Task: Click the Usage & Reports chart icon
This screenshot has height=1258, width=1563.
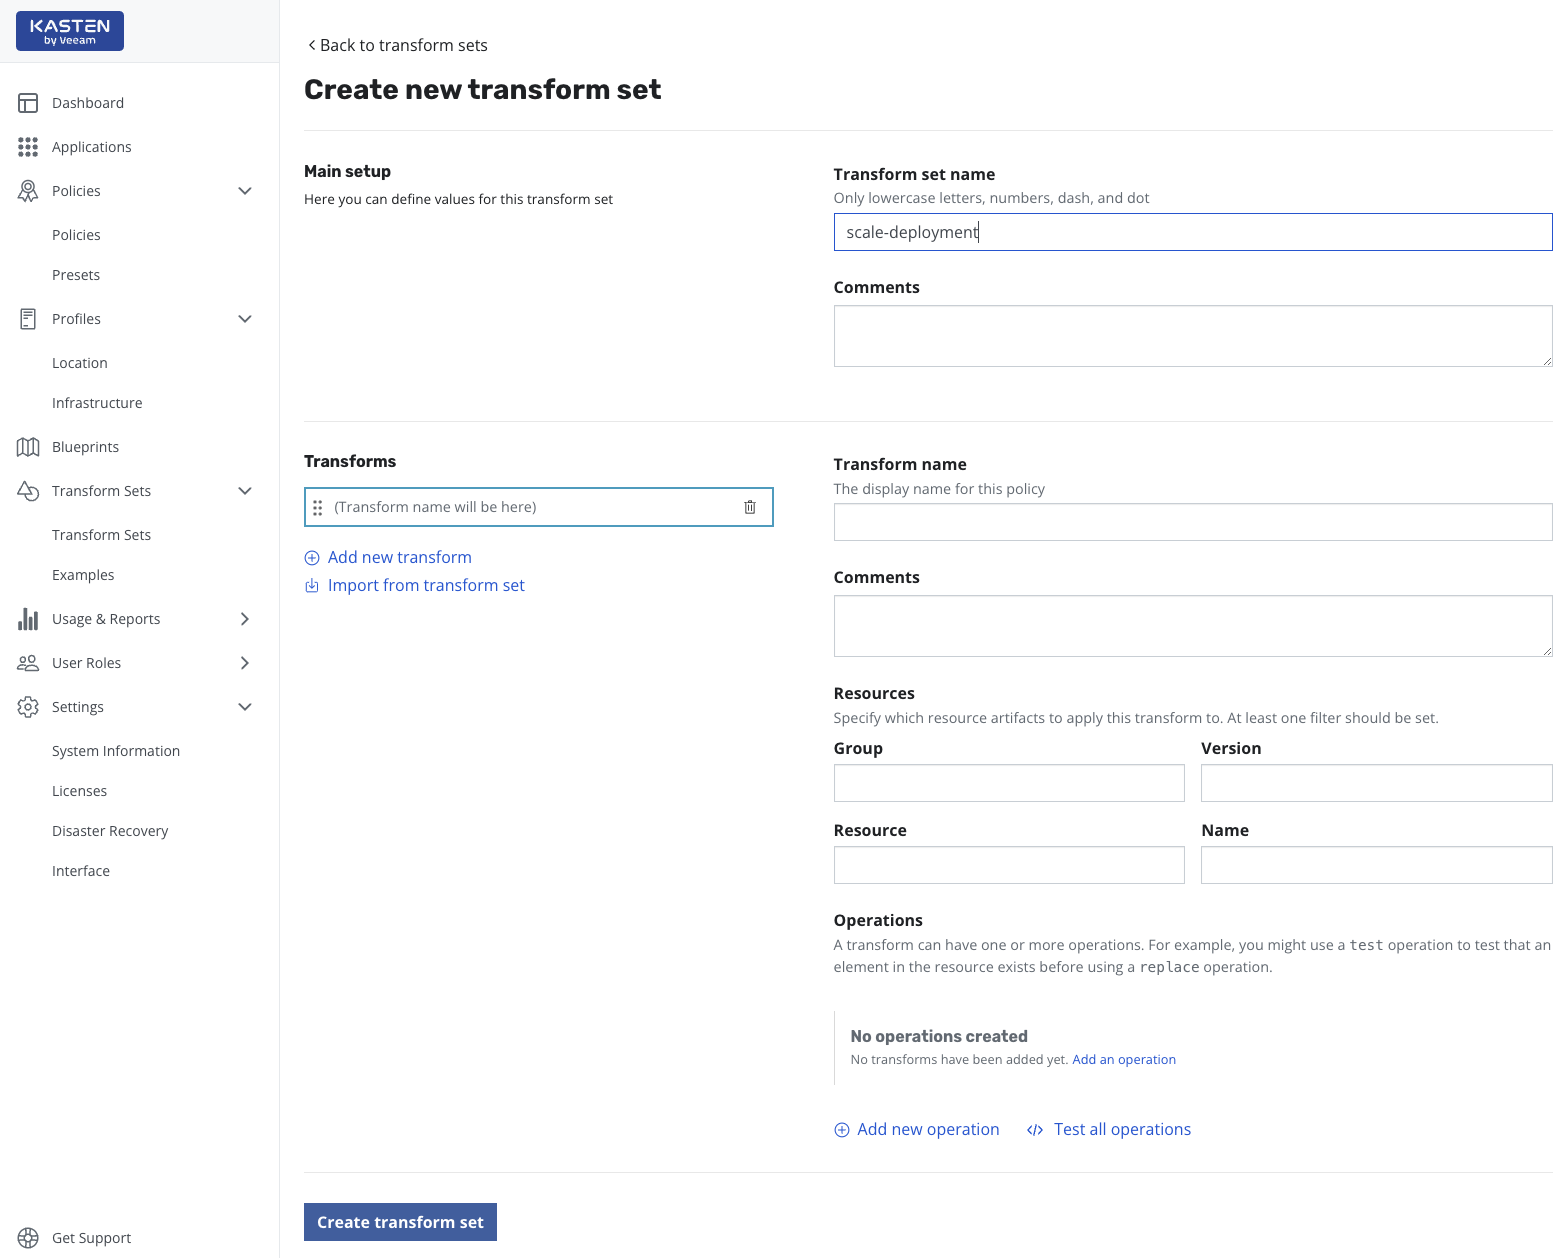Action: point(28,619)
